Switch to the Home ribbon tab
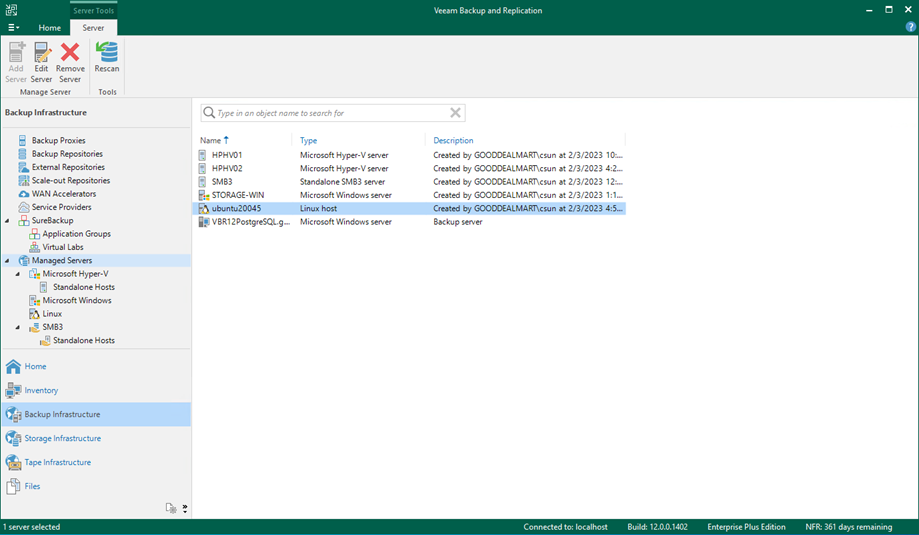 [50, 28]
